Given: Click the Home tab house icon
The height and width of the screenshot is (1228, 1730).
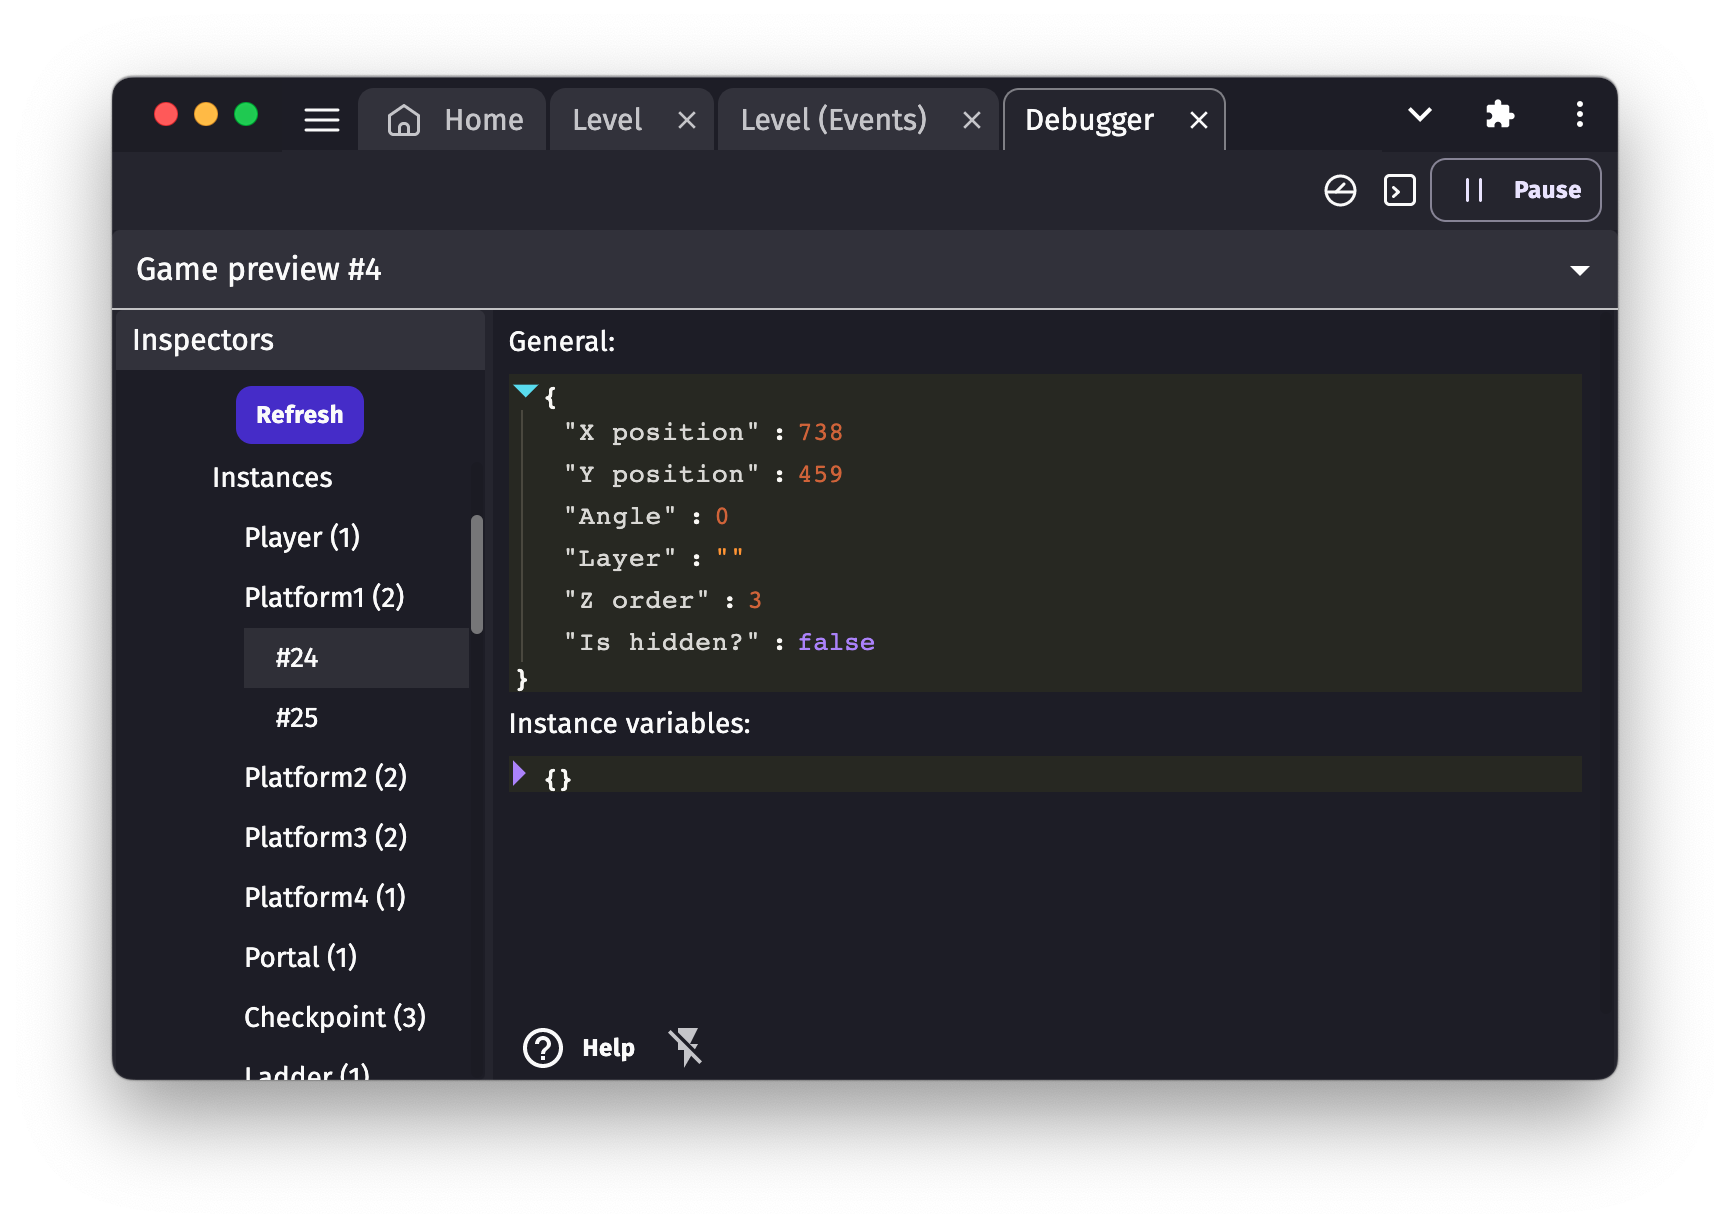Looking at the screenshot, I should [x=404, y=120].
